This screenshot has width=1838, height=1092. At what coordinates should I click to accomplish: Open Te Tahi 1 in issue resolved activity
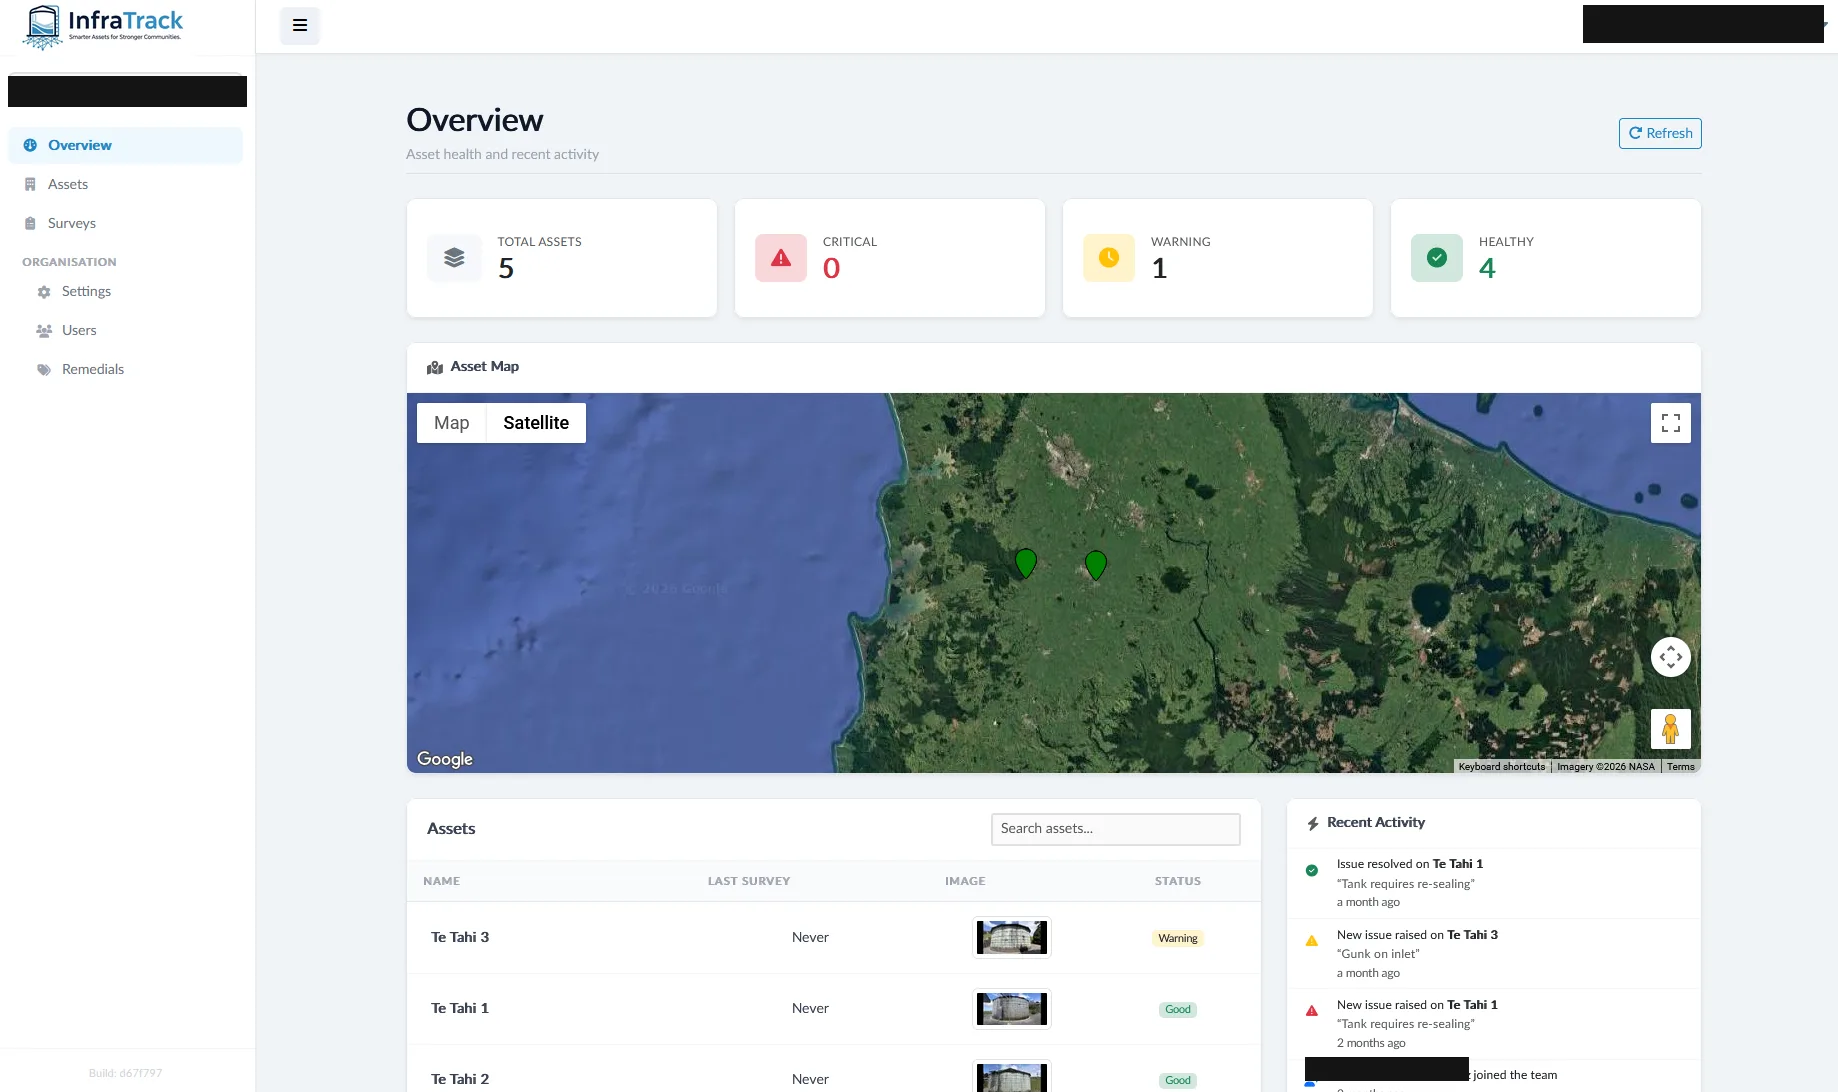pos(1457,864)
